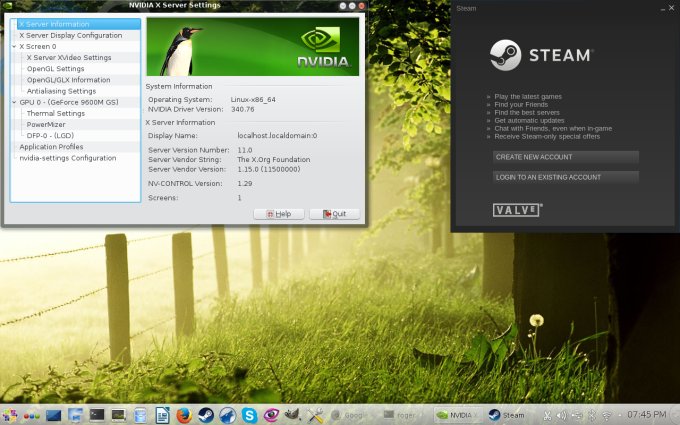
Task: Collapse the X Screen 0 tree node
Action: pyautogui.click(x=14, y=47)
